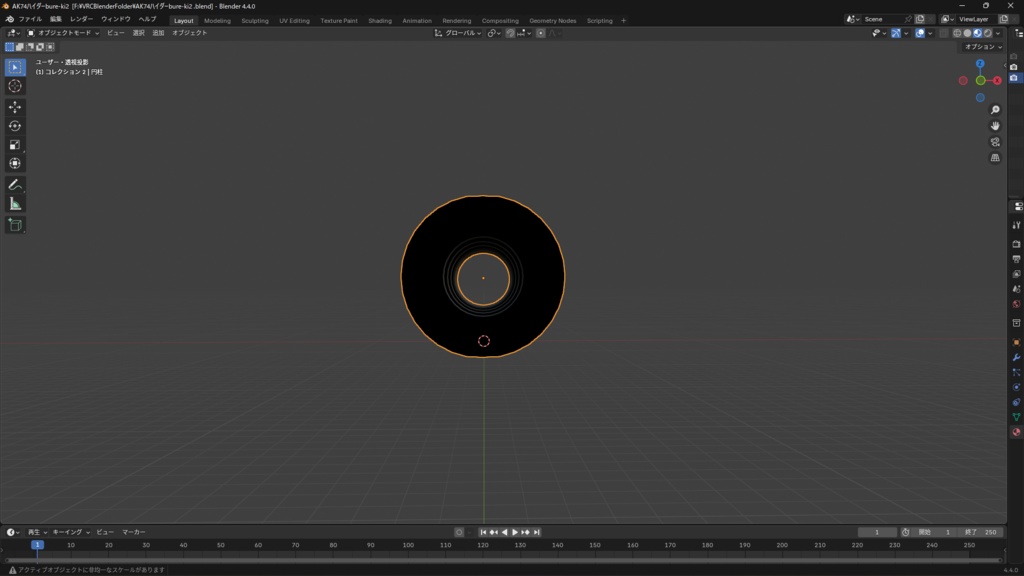This screenshot has width=1024, height=576.
Task: Open the Material properties tab
Action: pos(1016,432)
